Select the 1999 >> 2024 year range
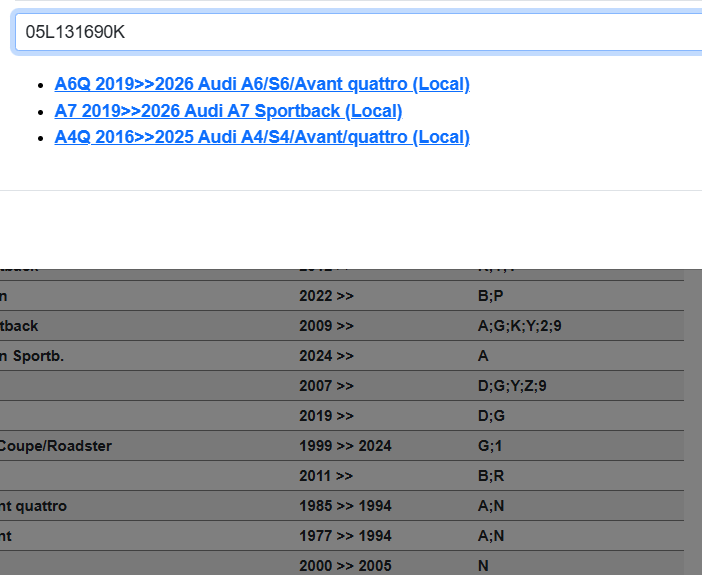Viewport: 702px width, 575px height. point(345,446)
